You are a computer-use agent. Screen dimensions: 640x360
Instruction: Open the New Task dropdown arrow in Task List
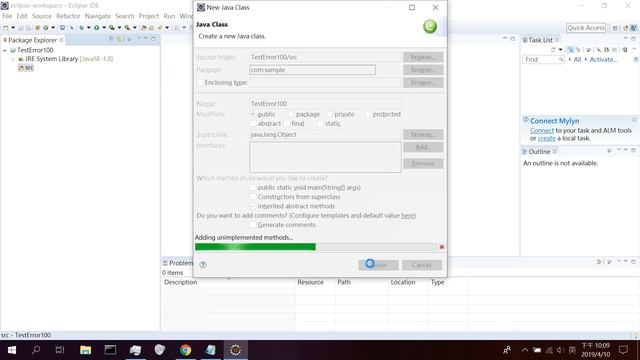[560, 50]
